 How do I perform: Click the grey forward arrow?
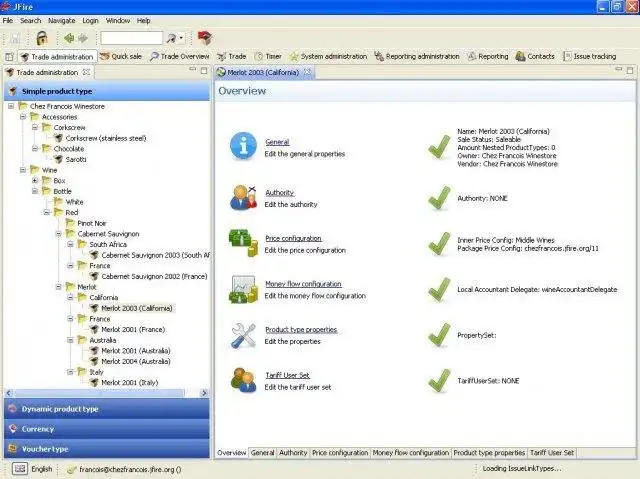83,38
